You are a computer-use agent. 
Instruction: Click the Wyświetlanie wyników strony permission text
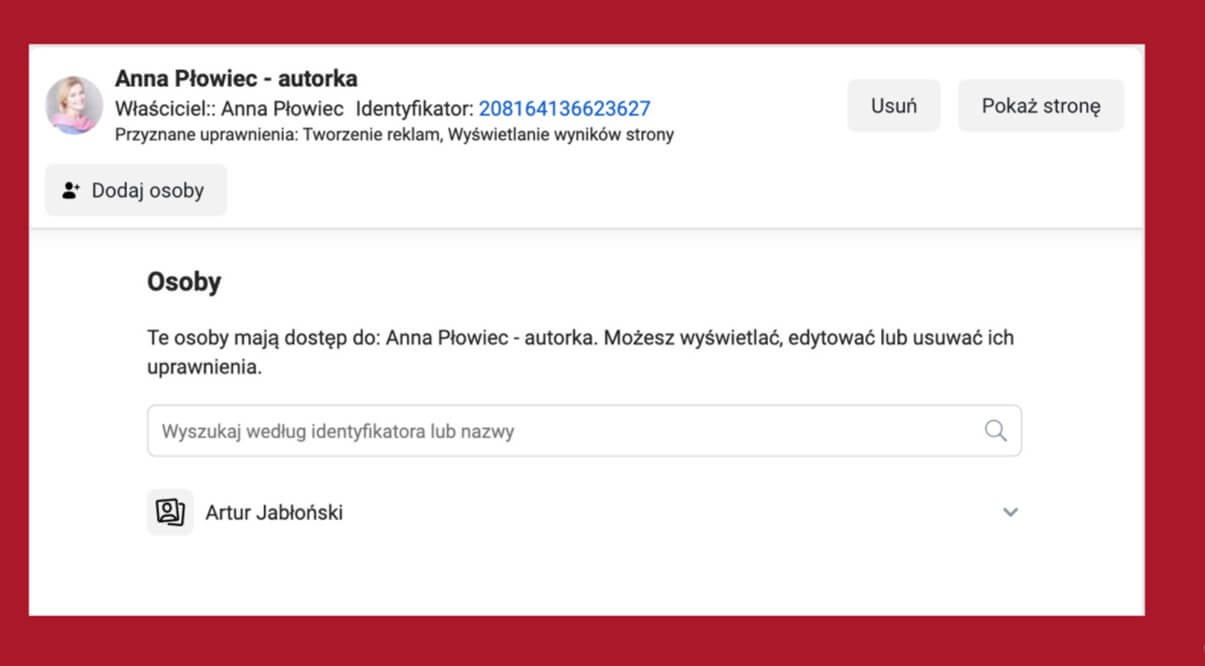[x=561, y=134]
